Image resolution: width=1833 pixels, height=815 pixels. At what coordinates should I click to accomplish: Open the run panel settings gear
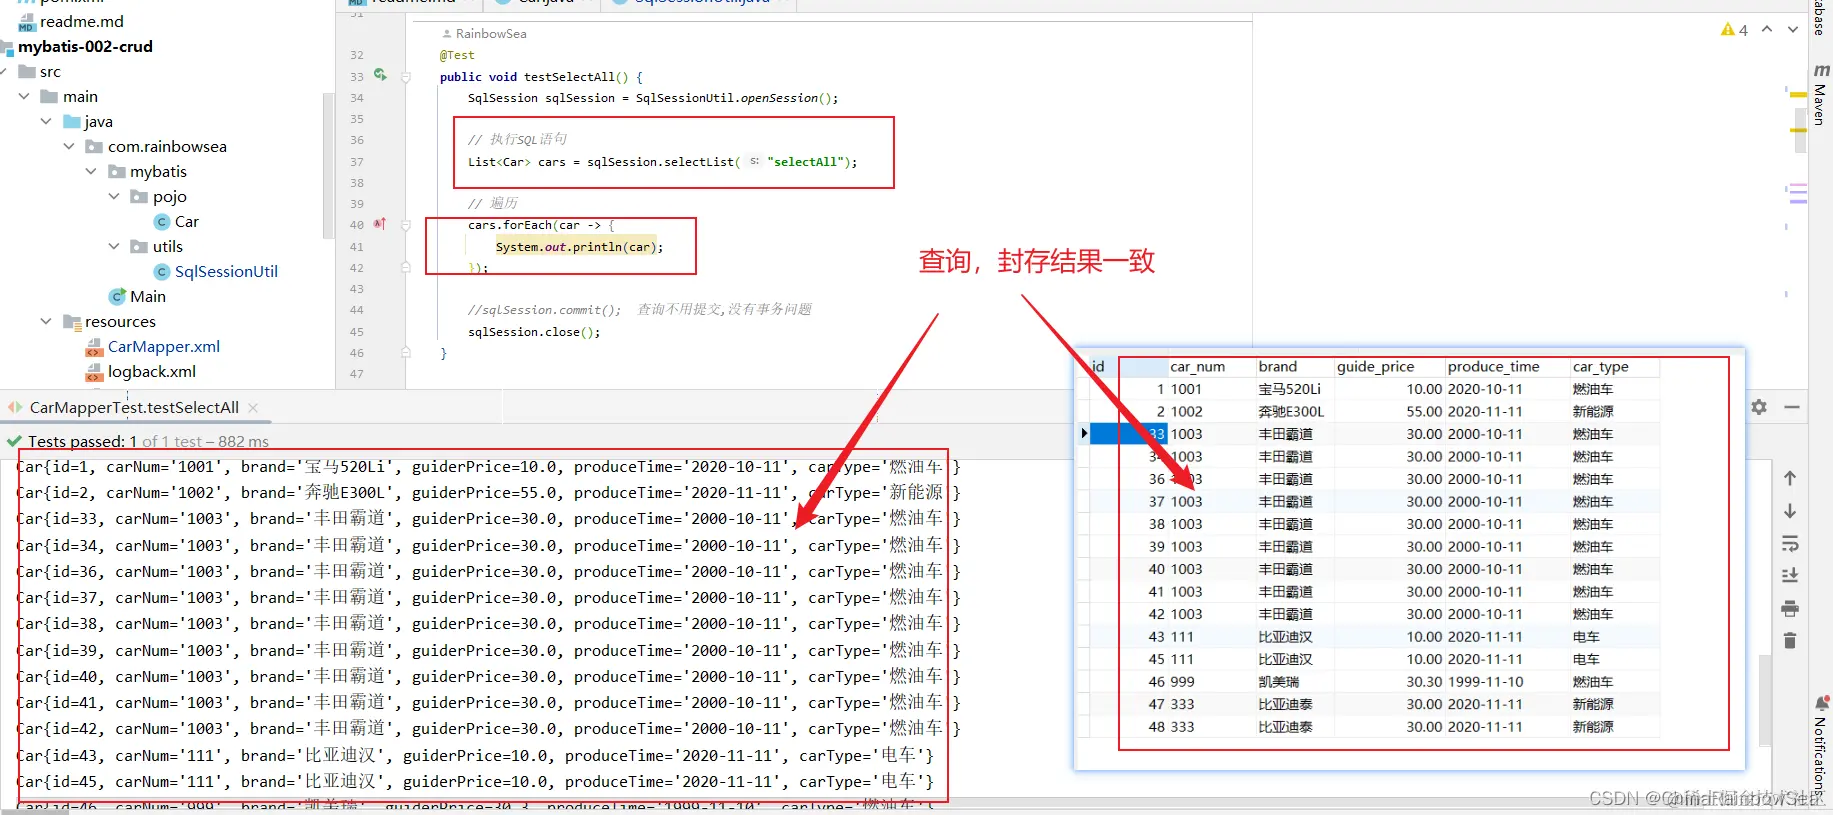click(x=1759, y=407)
